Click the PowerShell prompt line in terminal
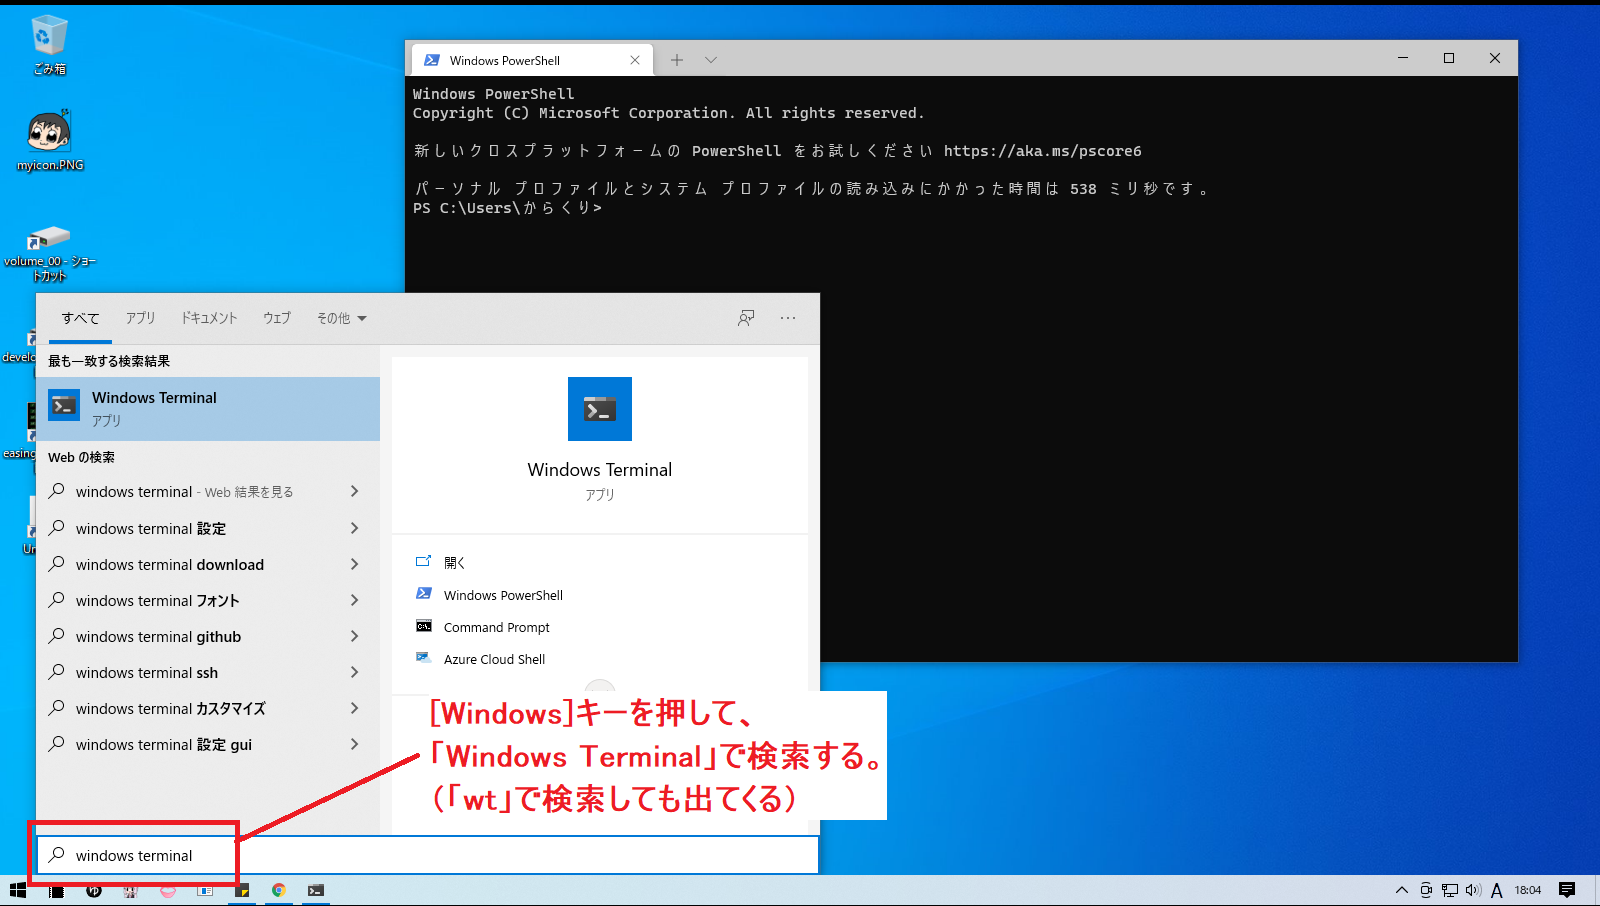1600x906 pixels. click(507, 208)
